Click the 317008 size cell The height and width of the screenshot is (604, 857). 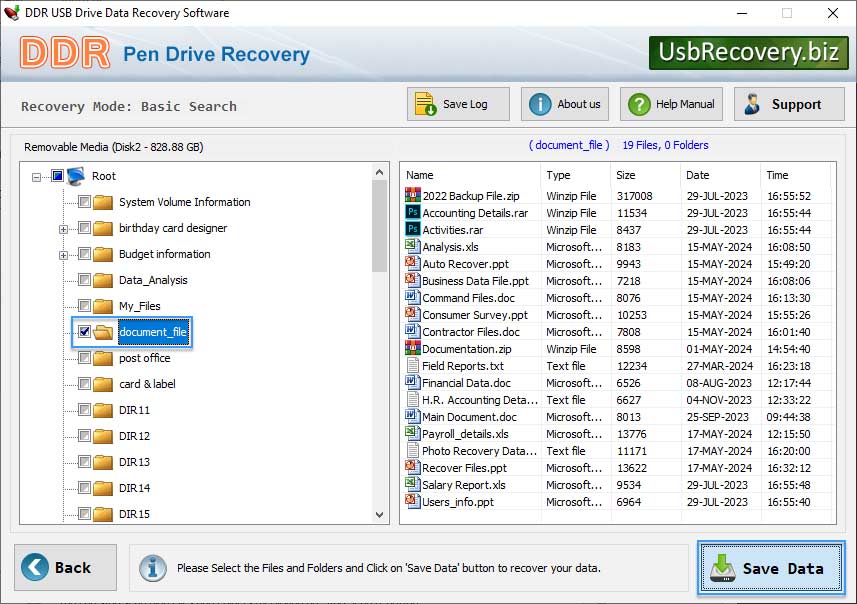click(x=634, y=196)
